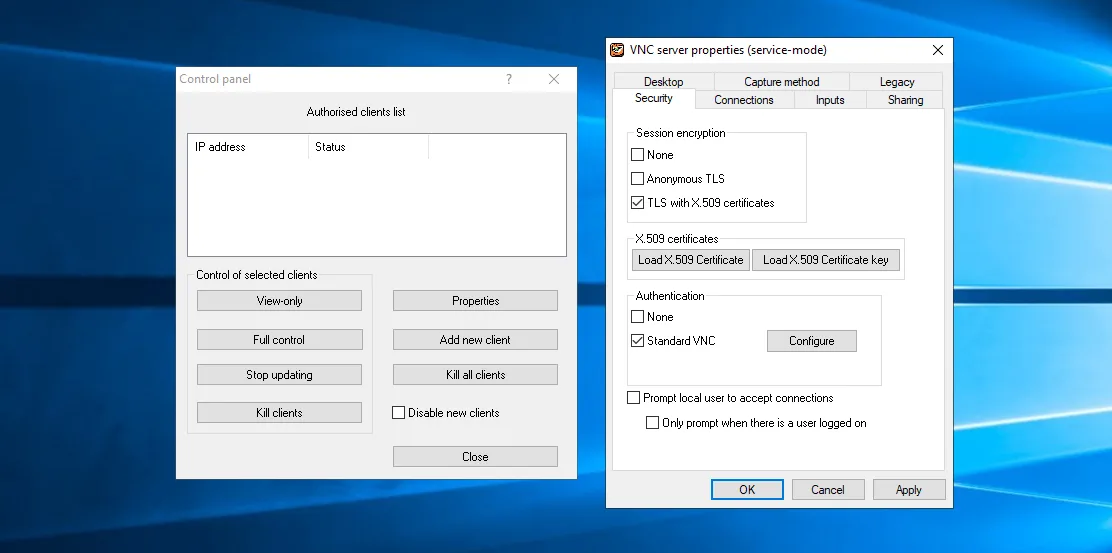Uncheck TLS with X.509 certificates
Viewport: 1112px width, 553px height.
pyautogui.click(x=638, y=203)
